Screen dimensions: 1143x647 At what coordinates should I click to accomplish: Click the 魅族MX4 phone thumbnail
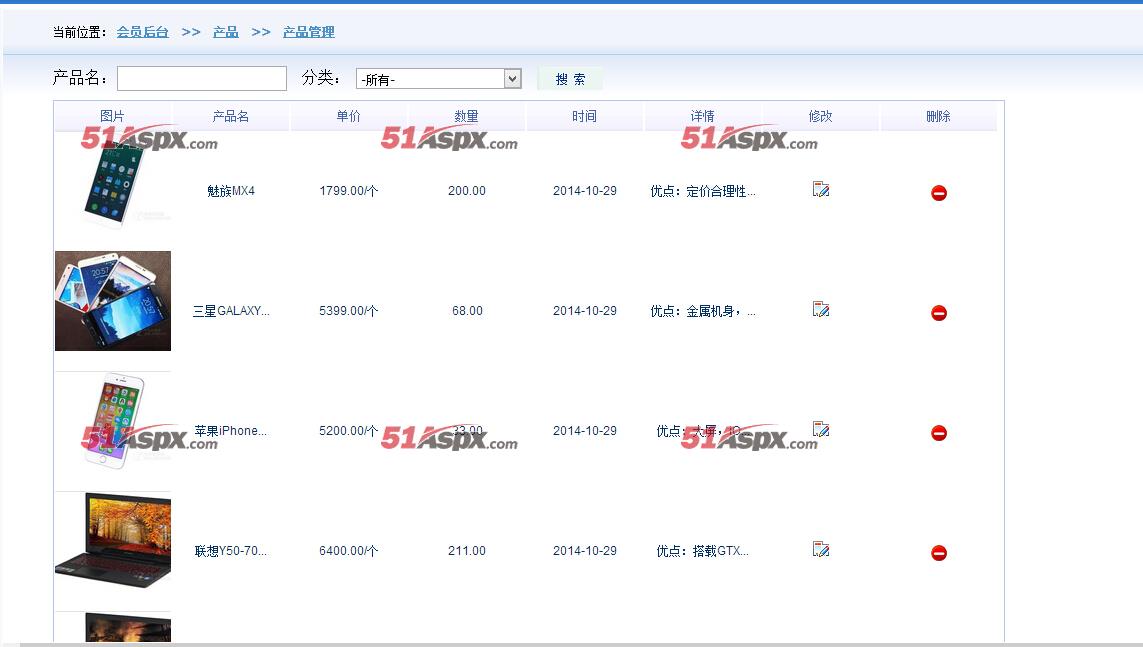113,185
